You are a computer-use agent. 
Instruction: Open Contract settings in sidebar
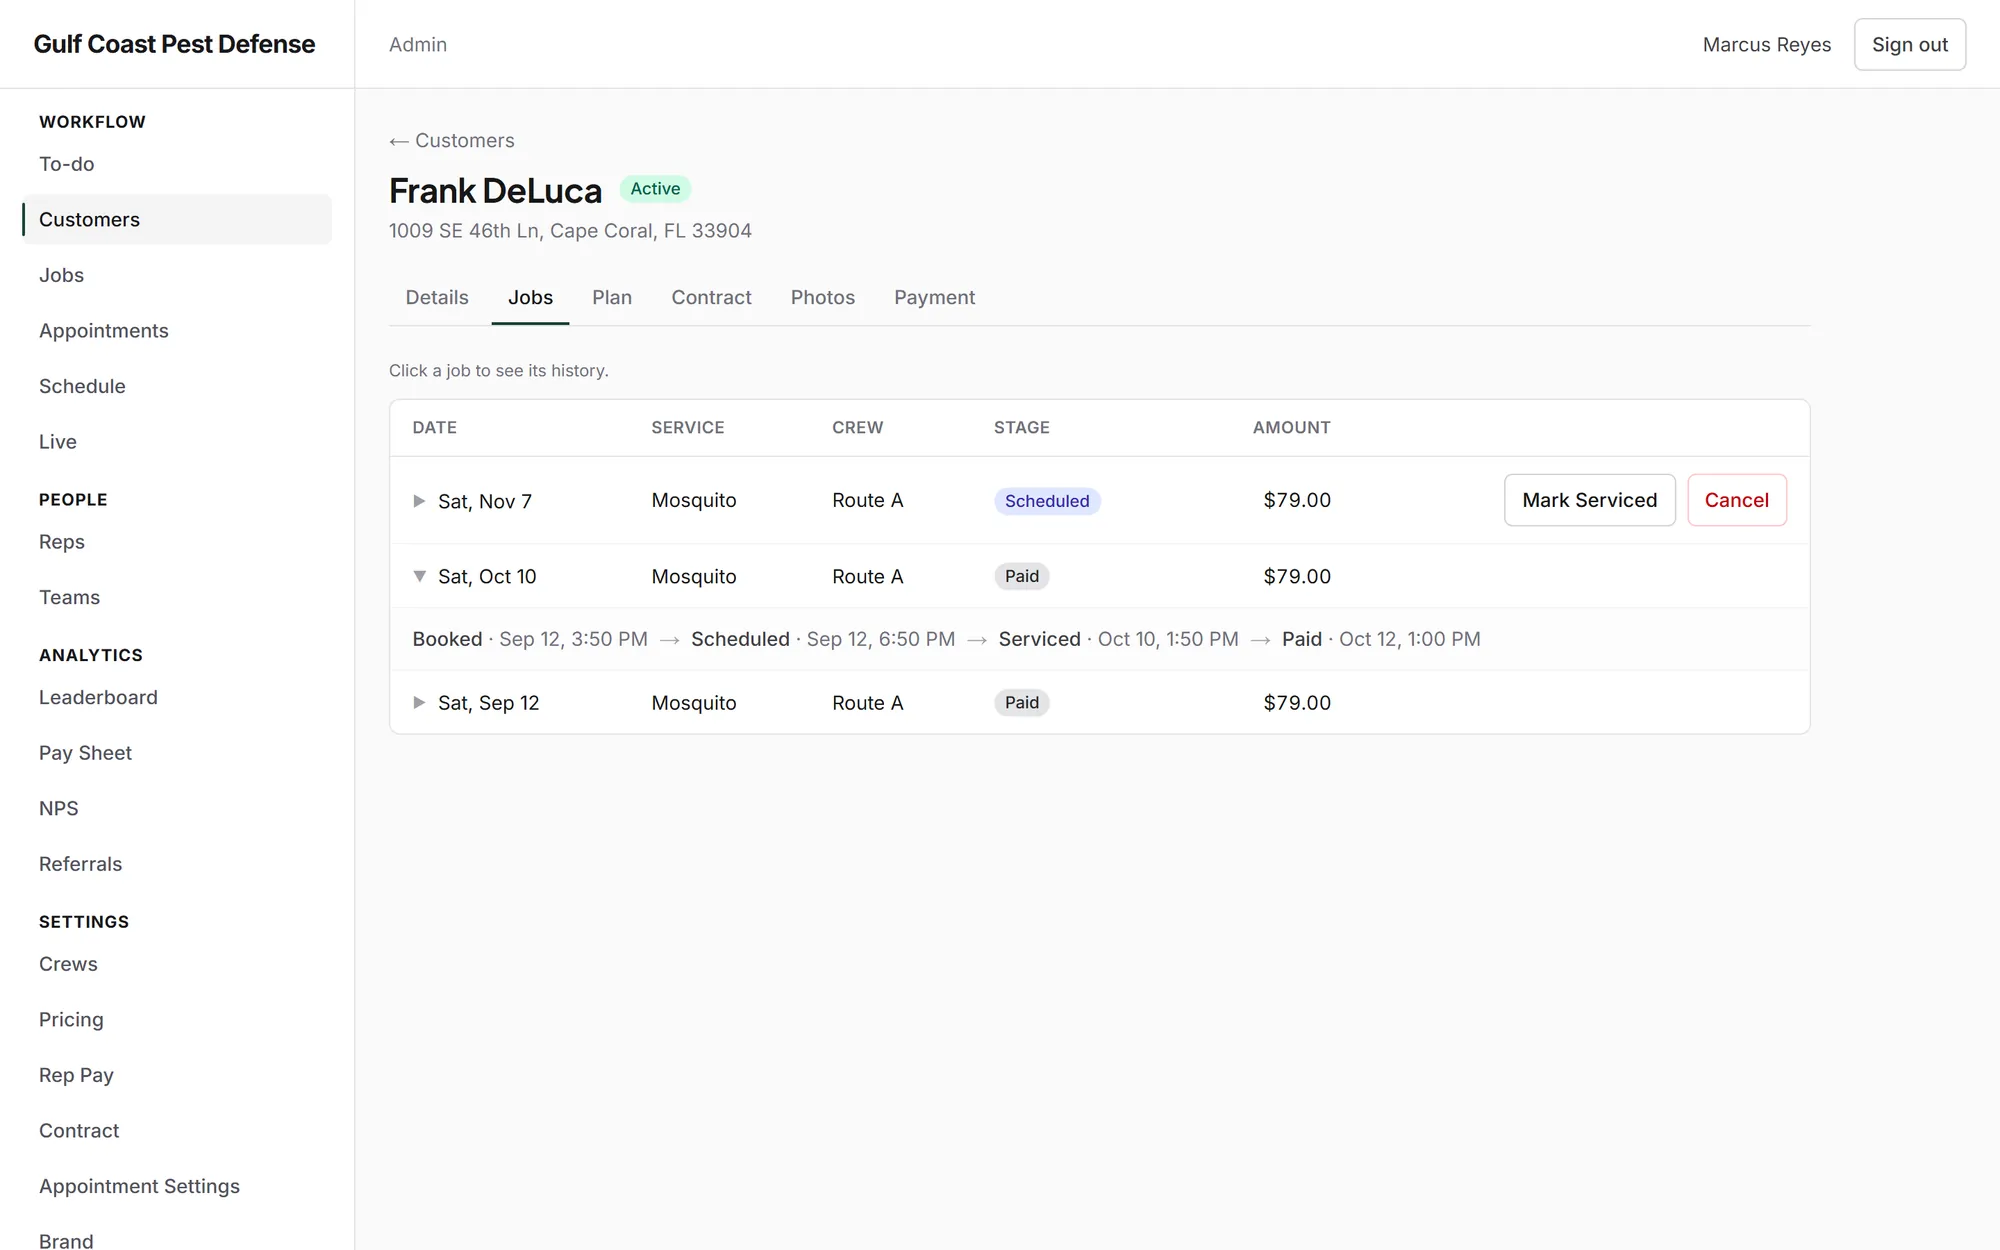[x=177, y=1130]
